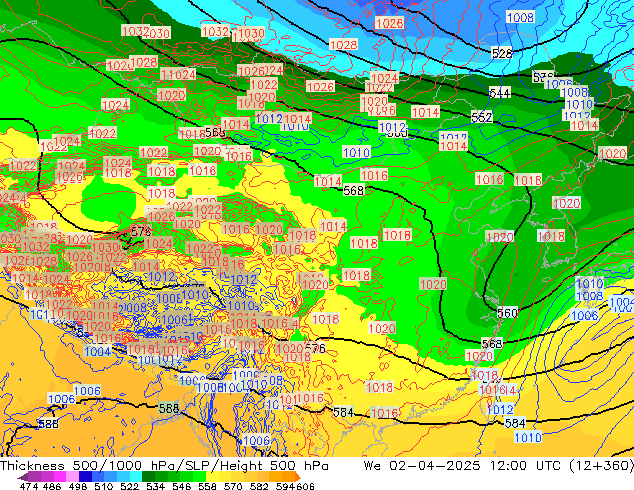Click the bright magenta swatch in the colorbar
The height and width of the screenshot is (490, 634).
click(60, 476)
